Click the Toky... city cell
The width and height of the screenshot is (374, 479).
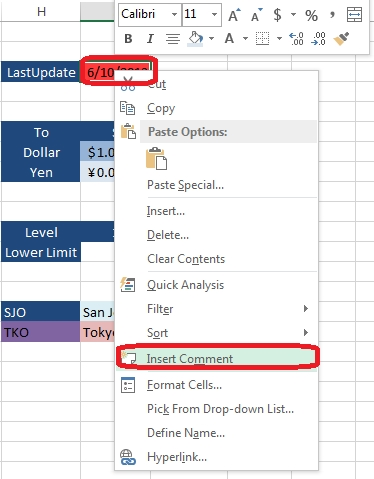pyautogui.click(x=97, y=332)
